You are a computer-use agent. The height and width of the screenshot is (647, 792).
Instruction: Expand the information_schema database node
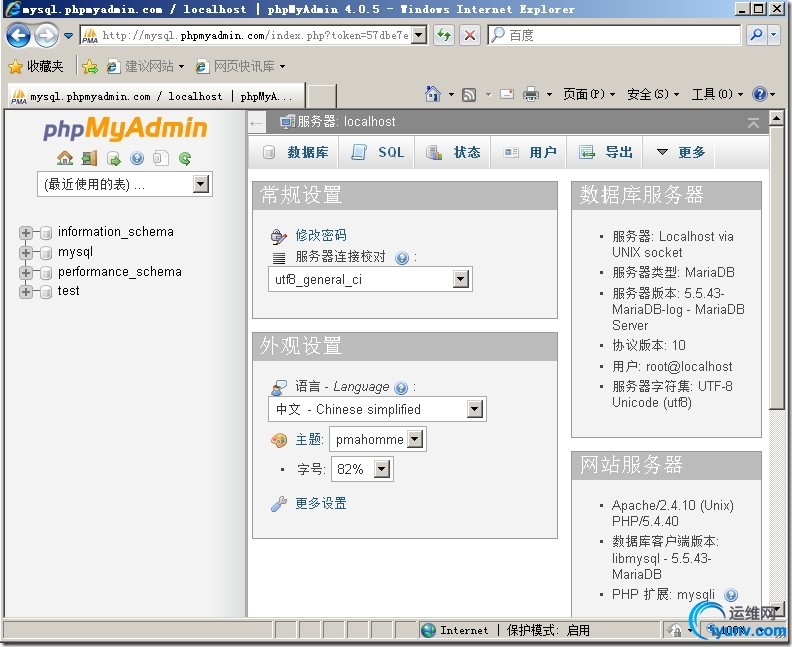click(26, 233)
